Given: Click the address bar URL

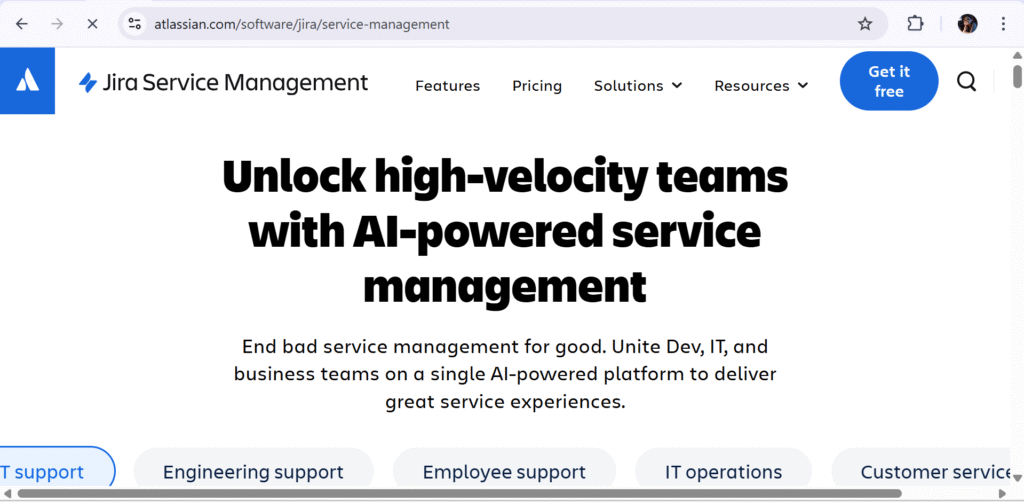Looking at the screenshot, I should pyautogui.click(x=302, y=25).
